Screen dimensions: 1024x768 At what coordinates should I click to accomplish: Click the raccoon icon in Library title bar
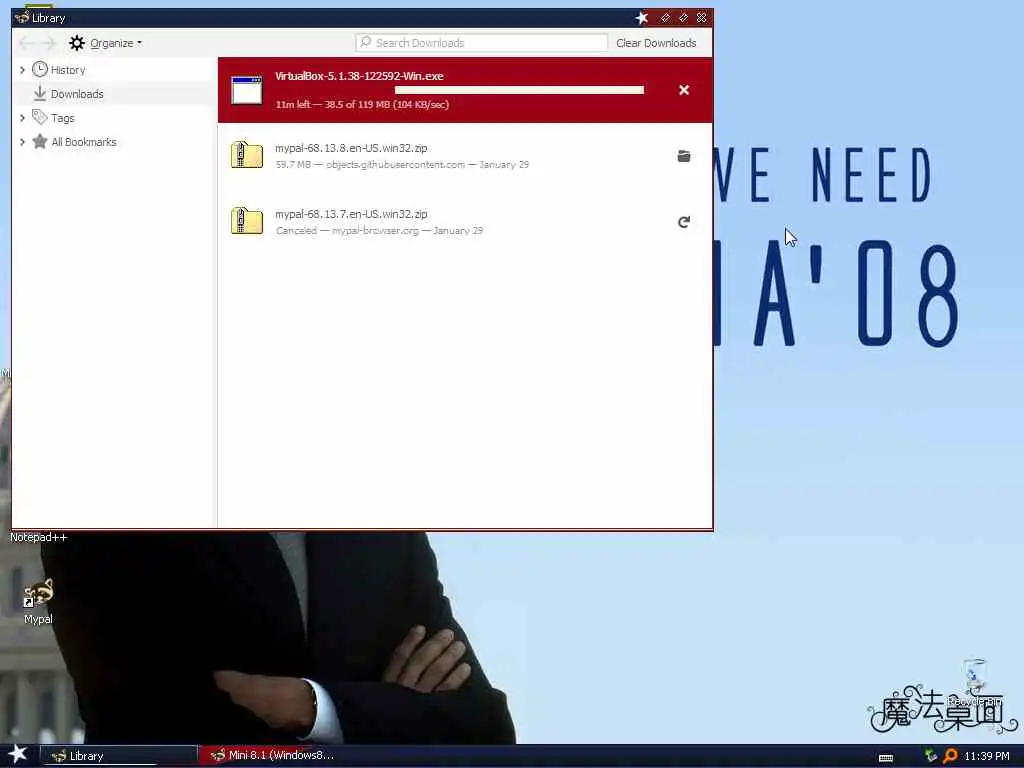coord(22,18)
